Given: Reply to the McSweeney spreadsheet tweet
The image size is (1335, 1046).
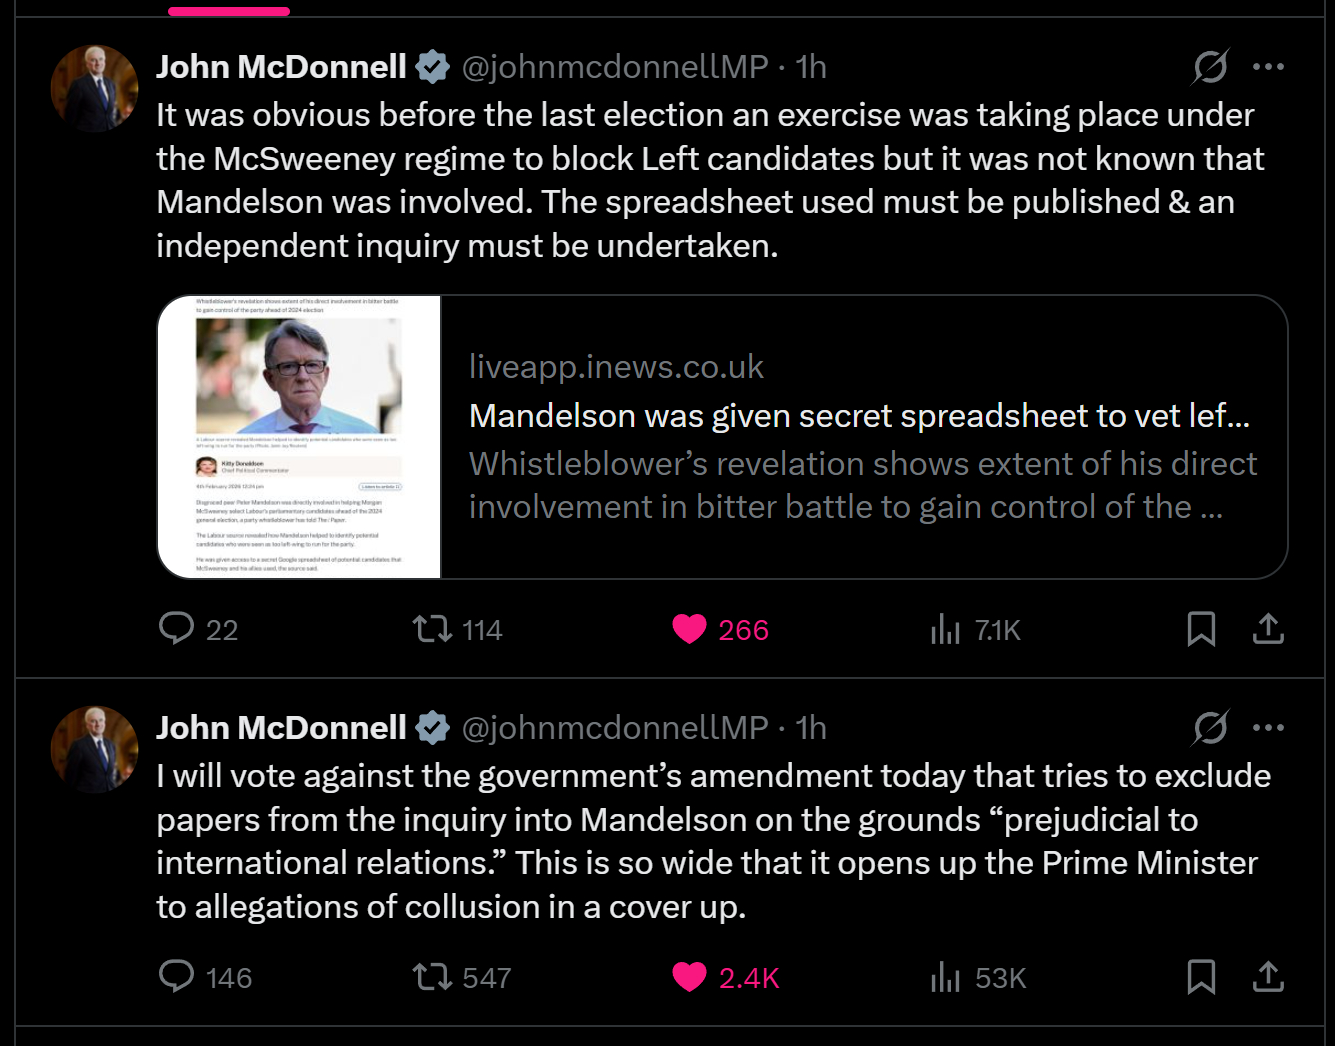Looking at the screenshot, I should coord(177,629).
